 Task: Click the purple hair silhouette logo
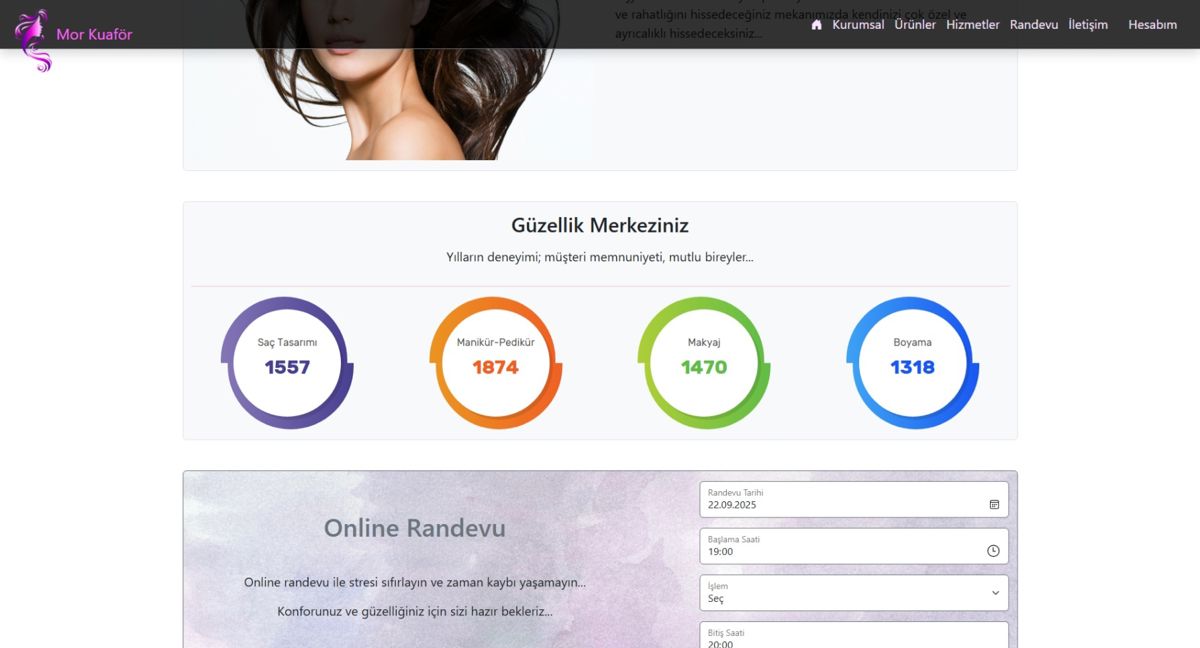[x=32, y=40]
